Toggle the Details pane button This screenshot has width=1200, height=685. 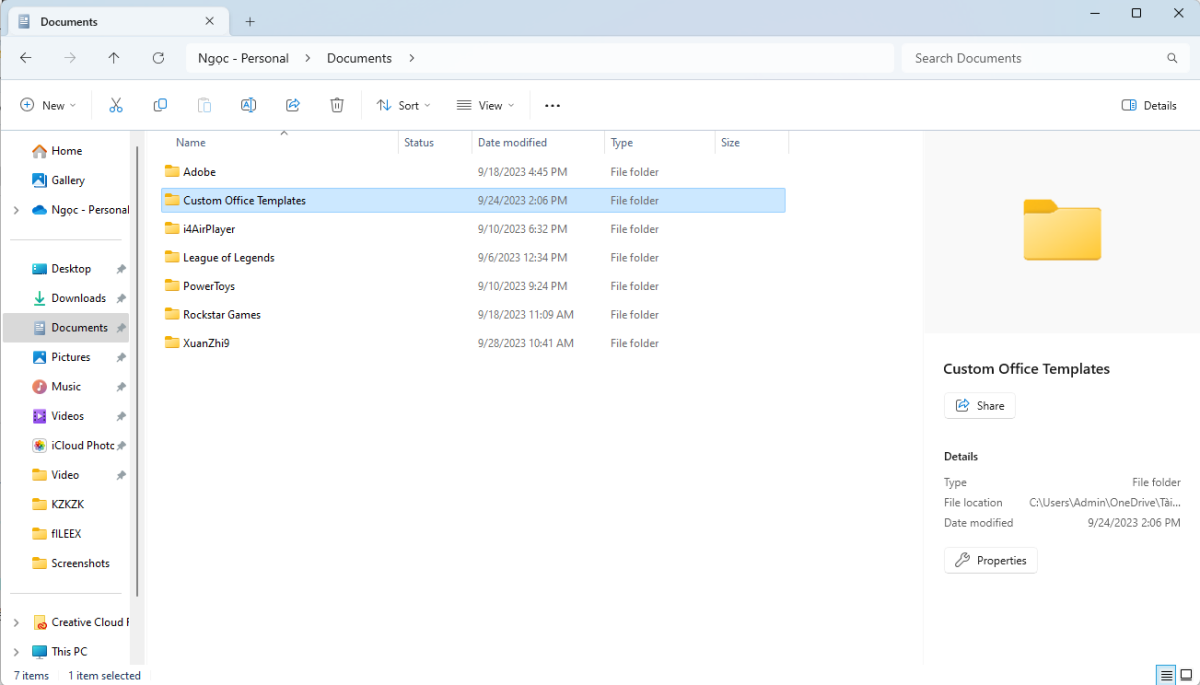click(1149, 105)
